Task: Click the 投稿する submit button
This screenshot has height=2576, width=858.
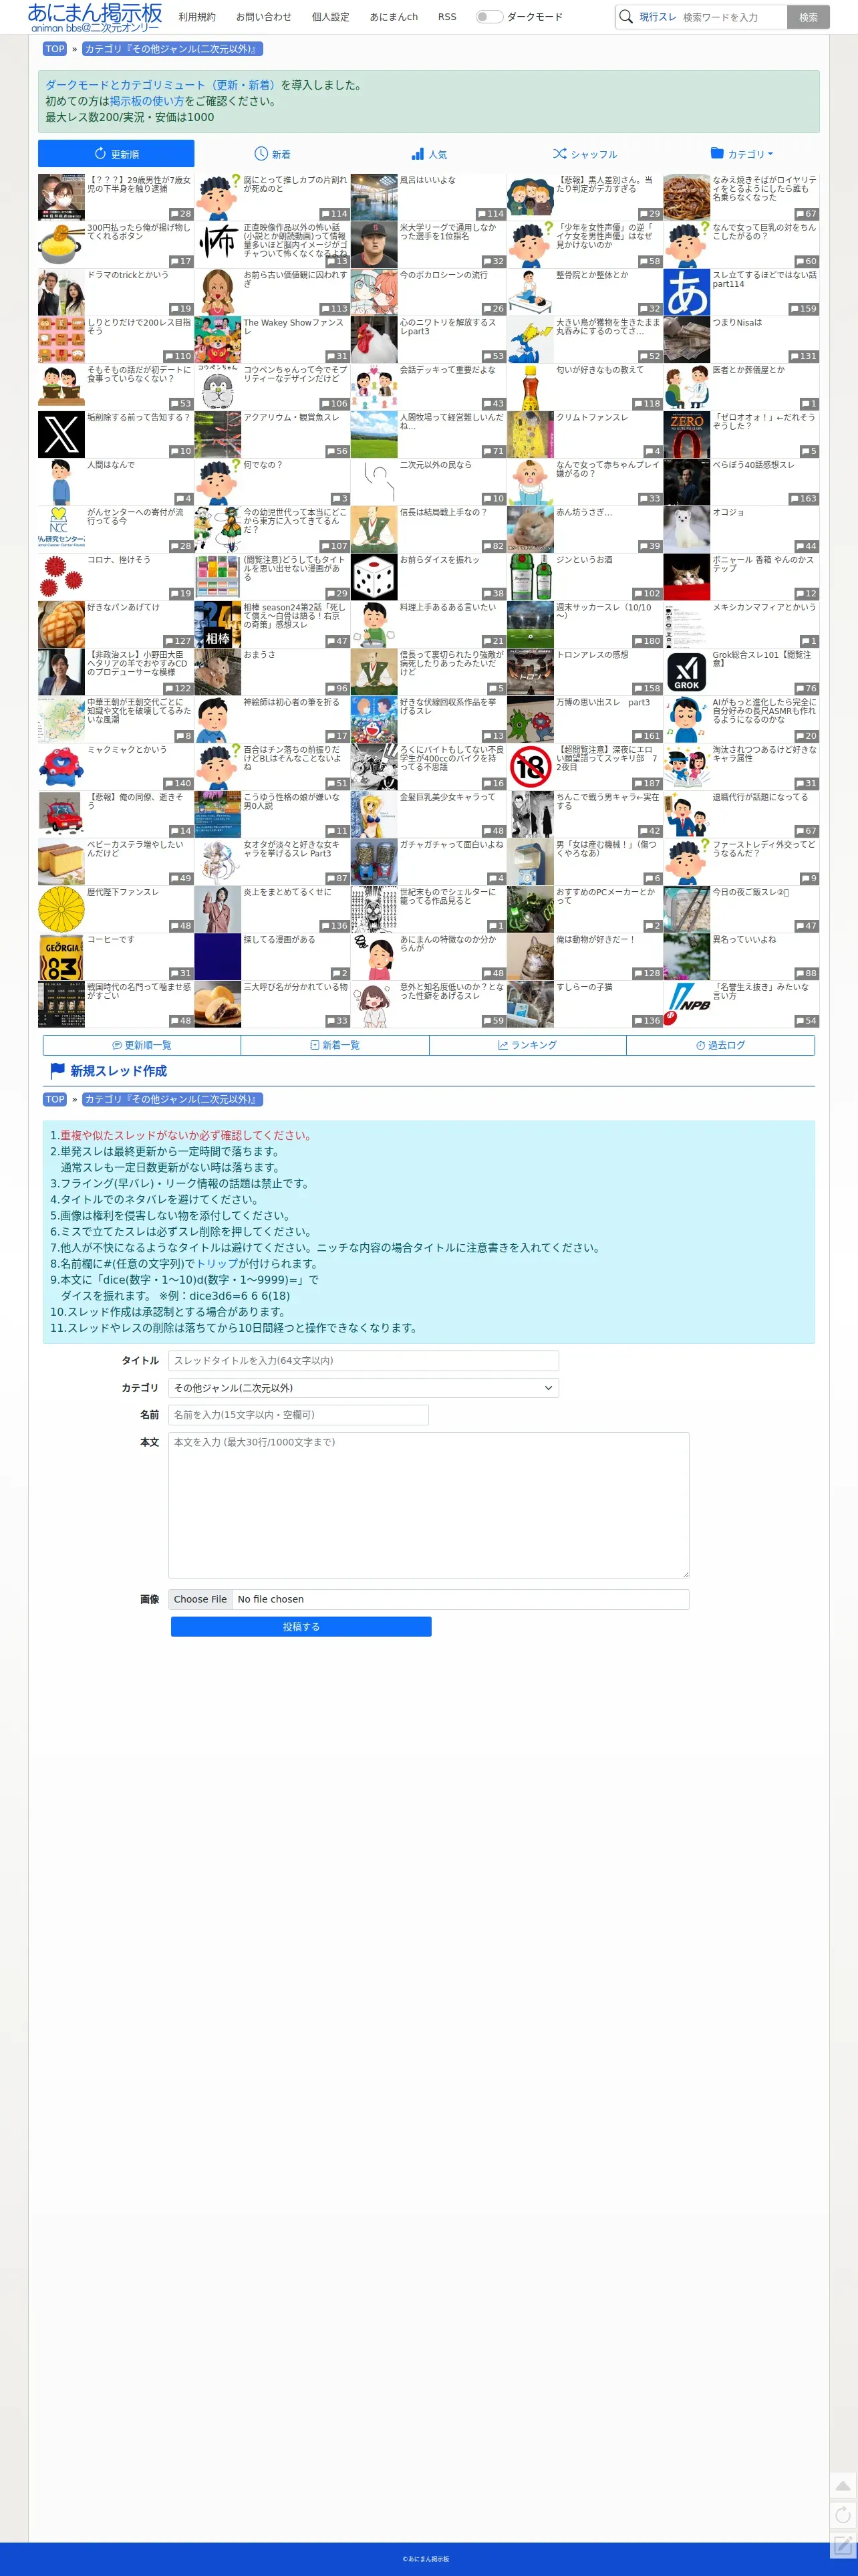Action: point(301,1627)
